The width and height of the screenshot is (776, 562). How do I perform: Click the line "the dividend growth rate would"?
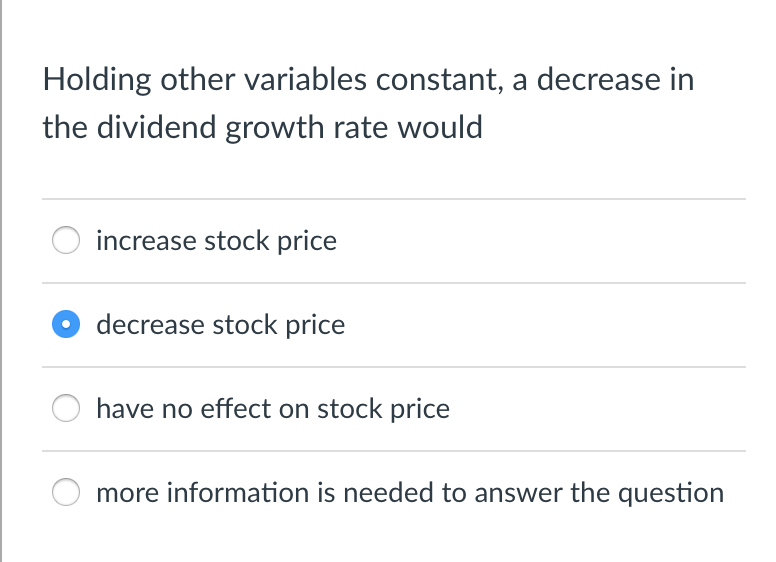point(262,127)
